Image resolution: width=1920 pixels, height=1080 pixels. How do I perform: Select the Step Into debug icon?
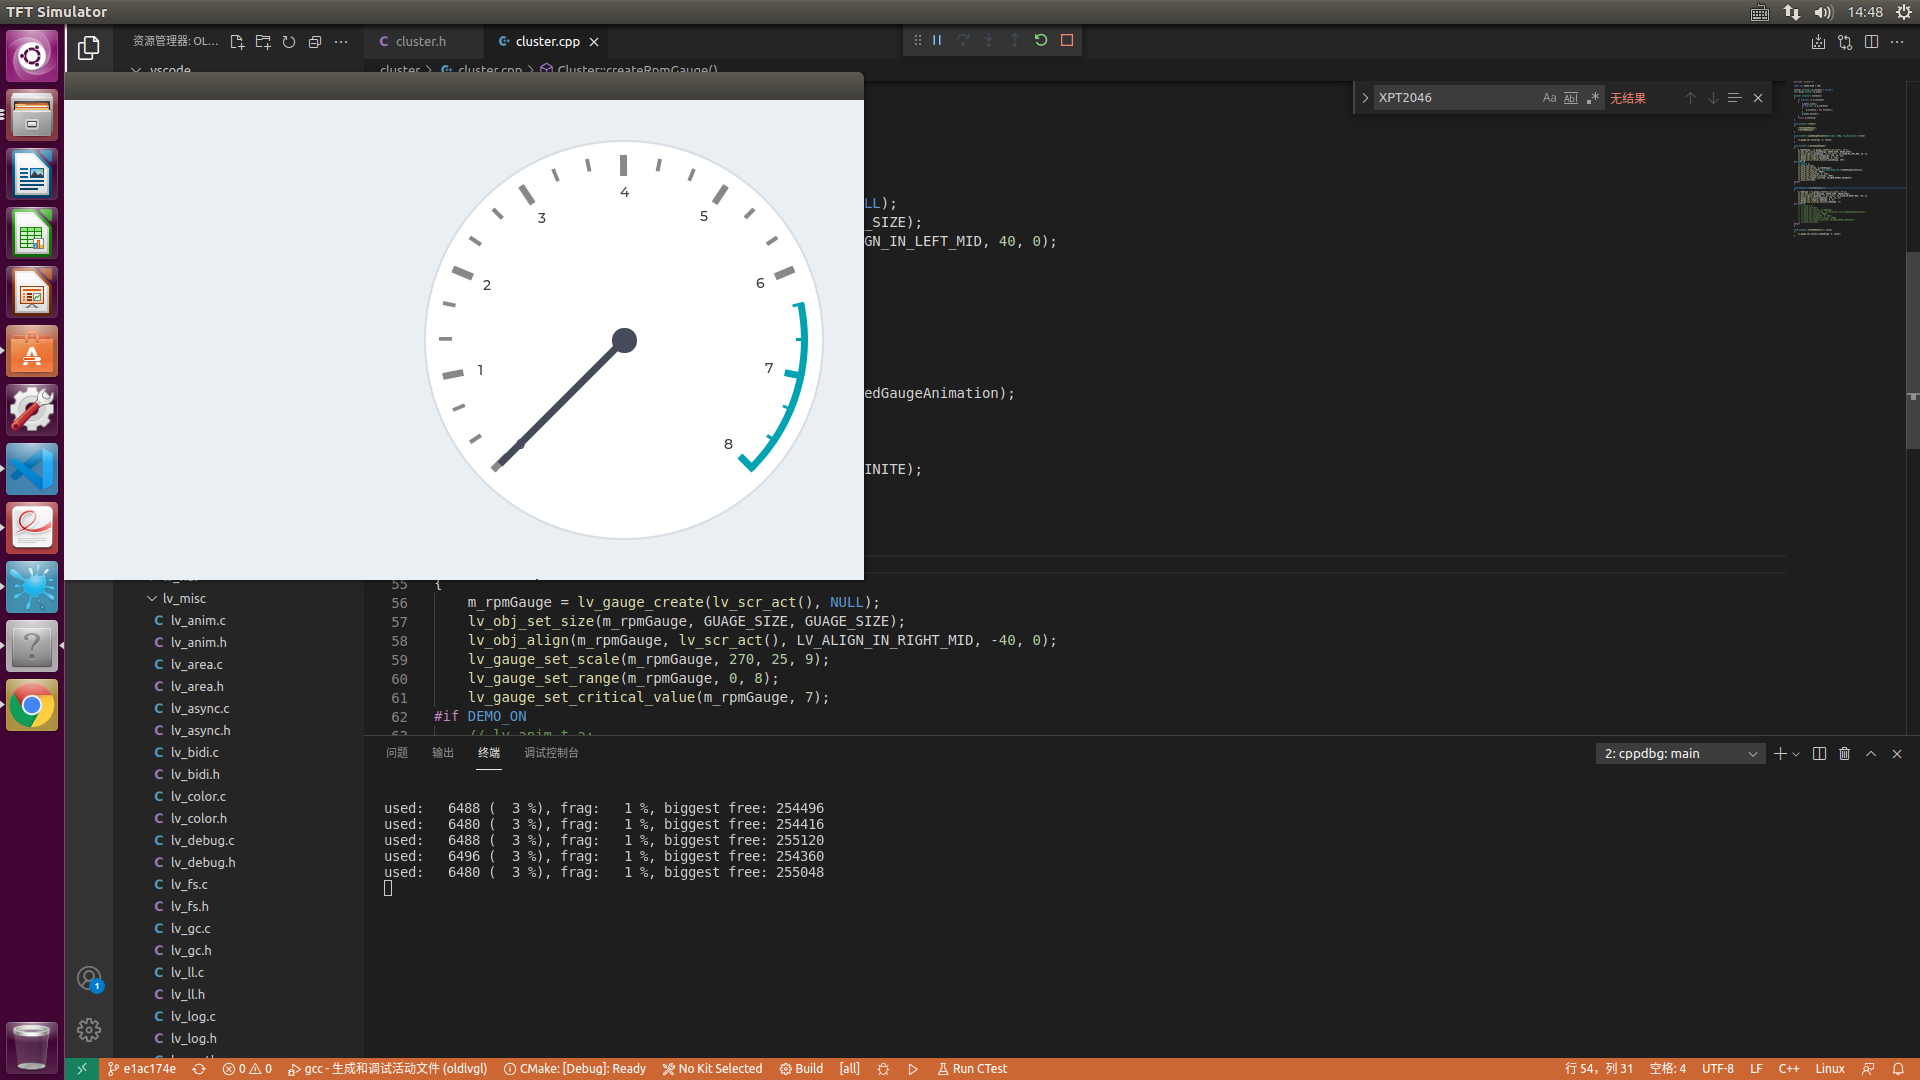(x=989, y=40)
